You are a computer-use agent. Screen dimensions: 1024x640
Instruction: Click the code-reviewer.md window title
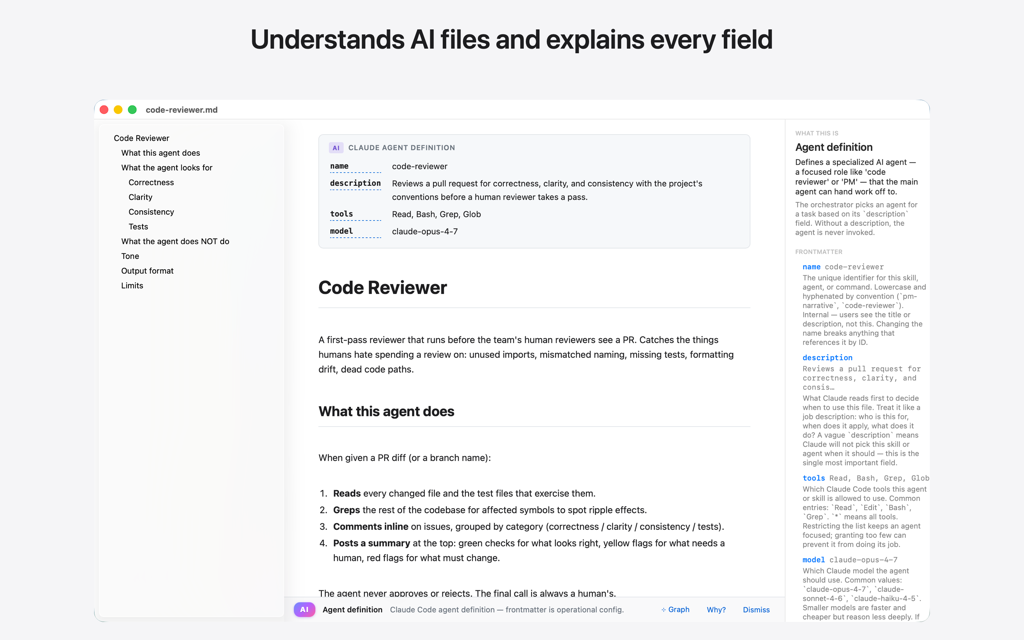click(182, 110)
